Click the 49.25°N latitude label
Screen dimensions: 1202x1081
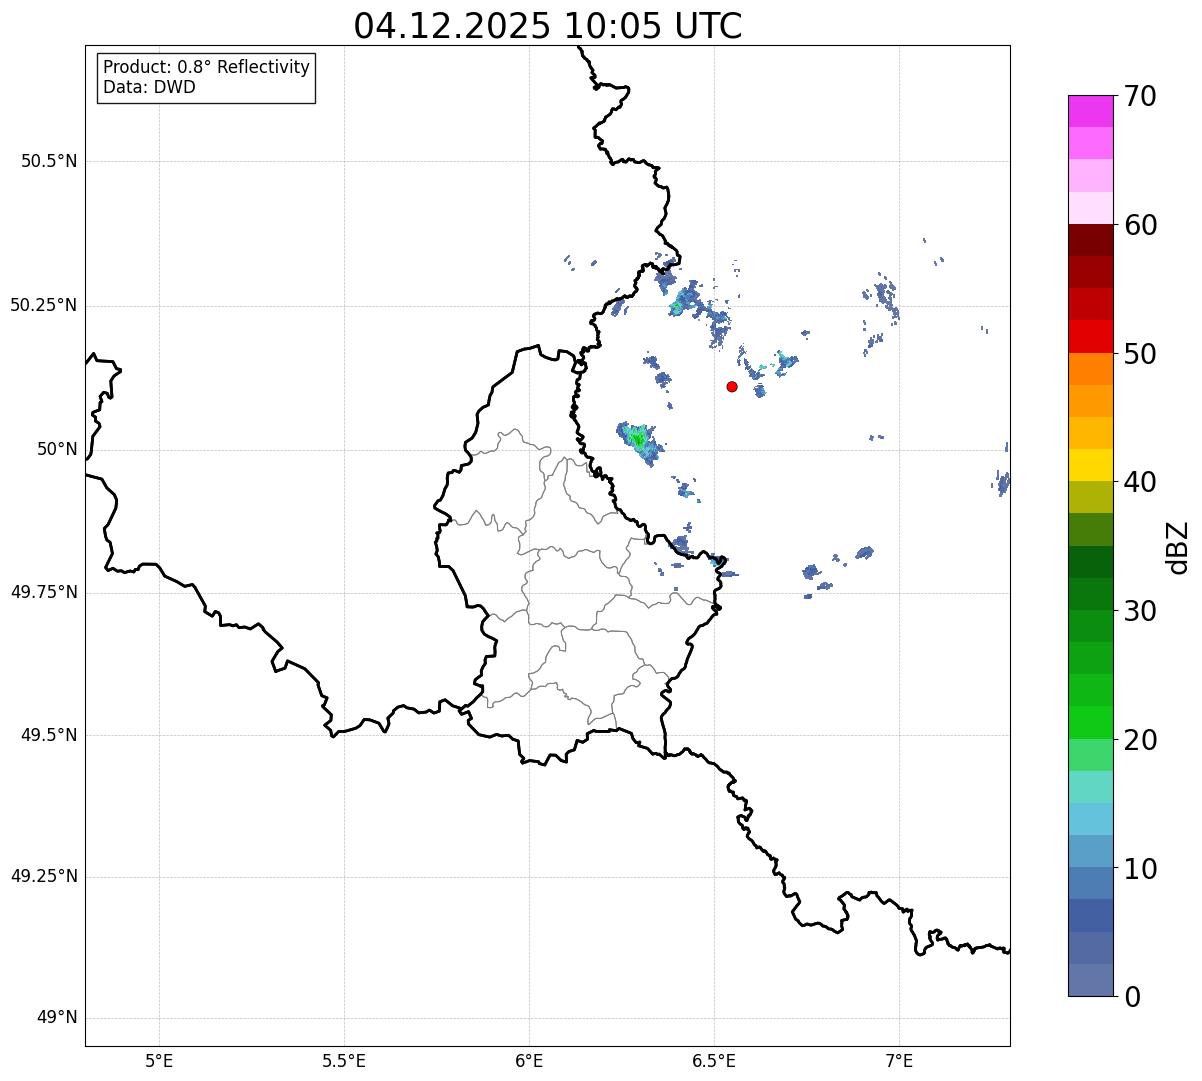pos(43,877)
